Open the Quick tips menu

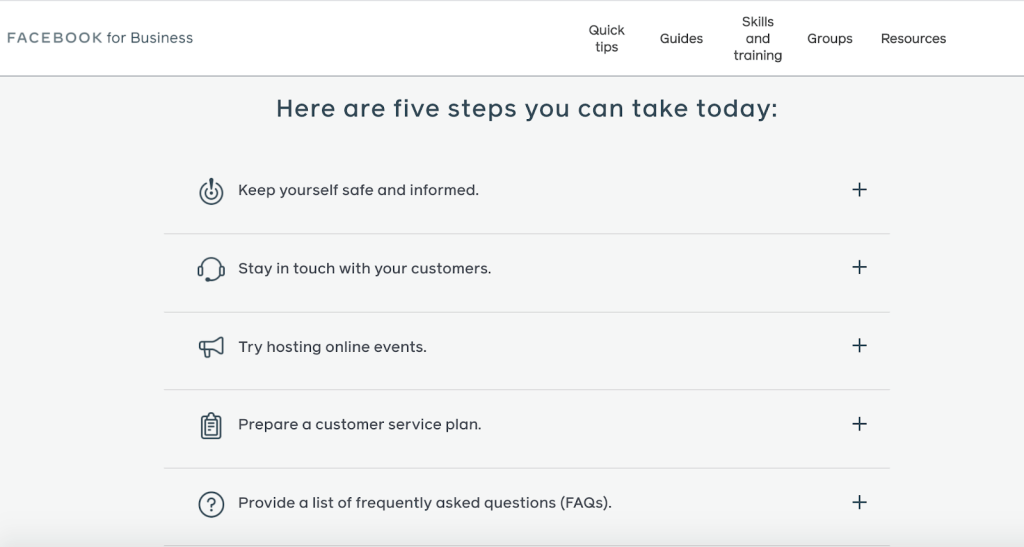606,39
